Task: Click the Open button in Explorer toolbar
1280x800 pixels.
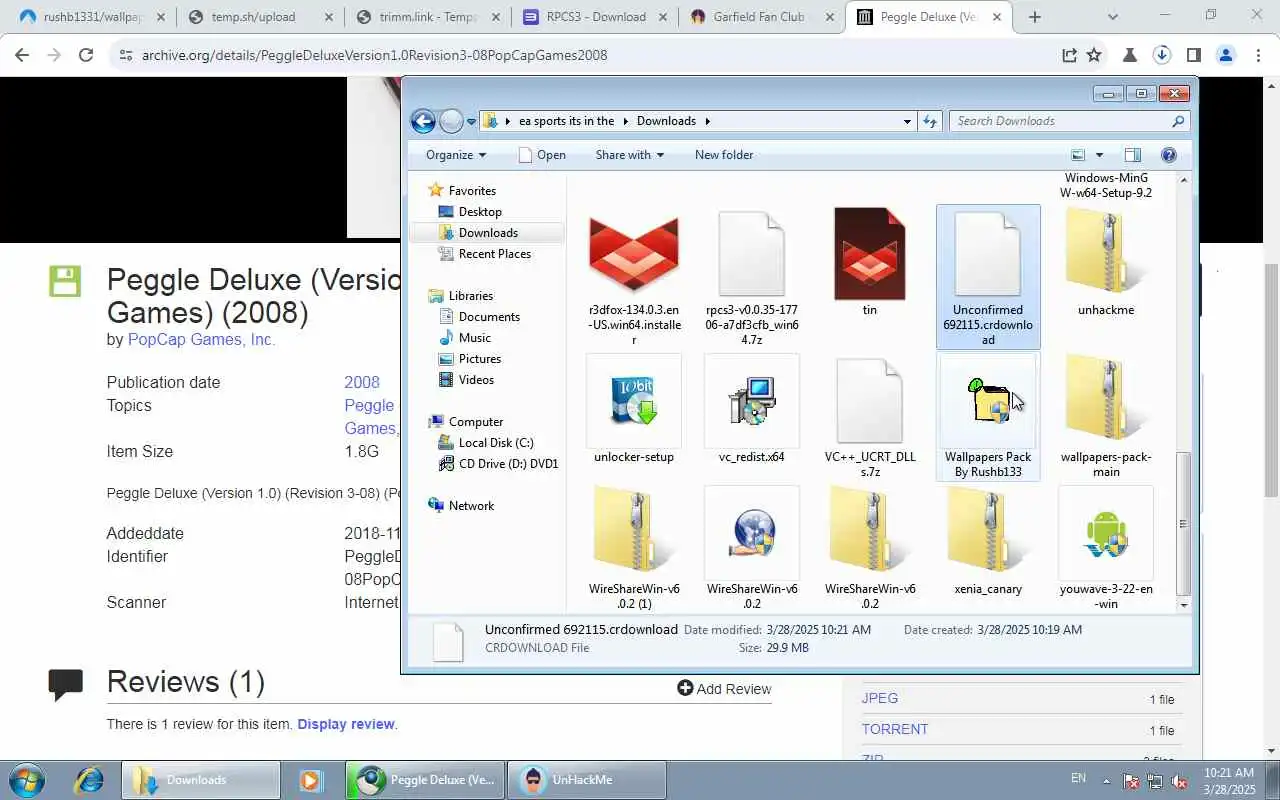Action: point(542,155)
